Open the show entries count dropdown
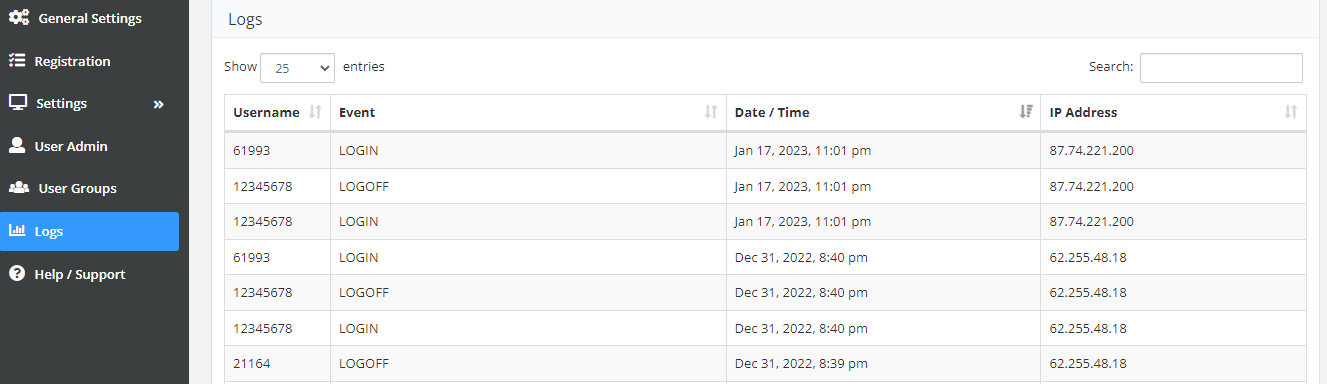1327x384 pixels. (x=297, y=68)
